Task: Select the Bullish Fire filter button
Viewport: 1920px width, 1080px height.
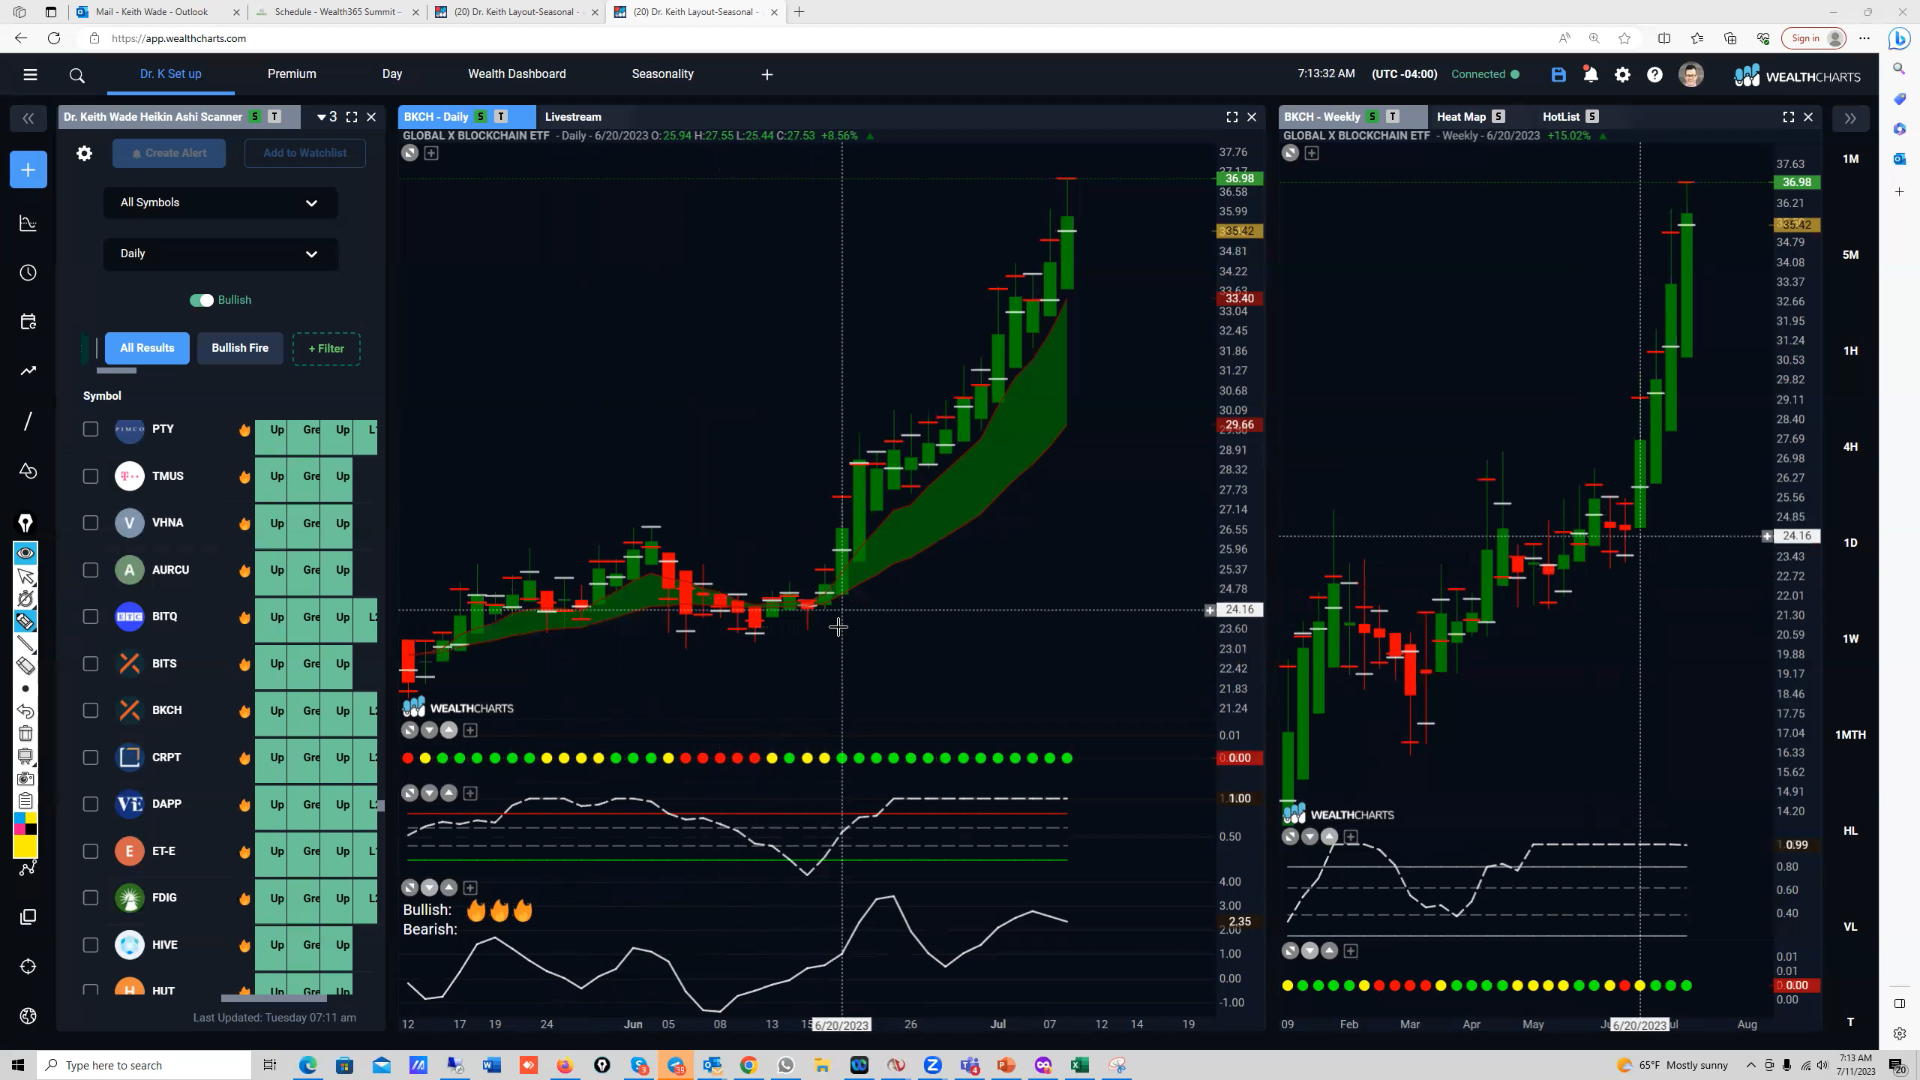Action: click(x=240, y=348)
